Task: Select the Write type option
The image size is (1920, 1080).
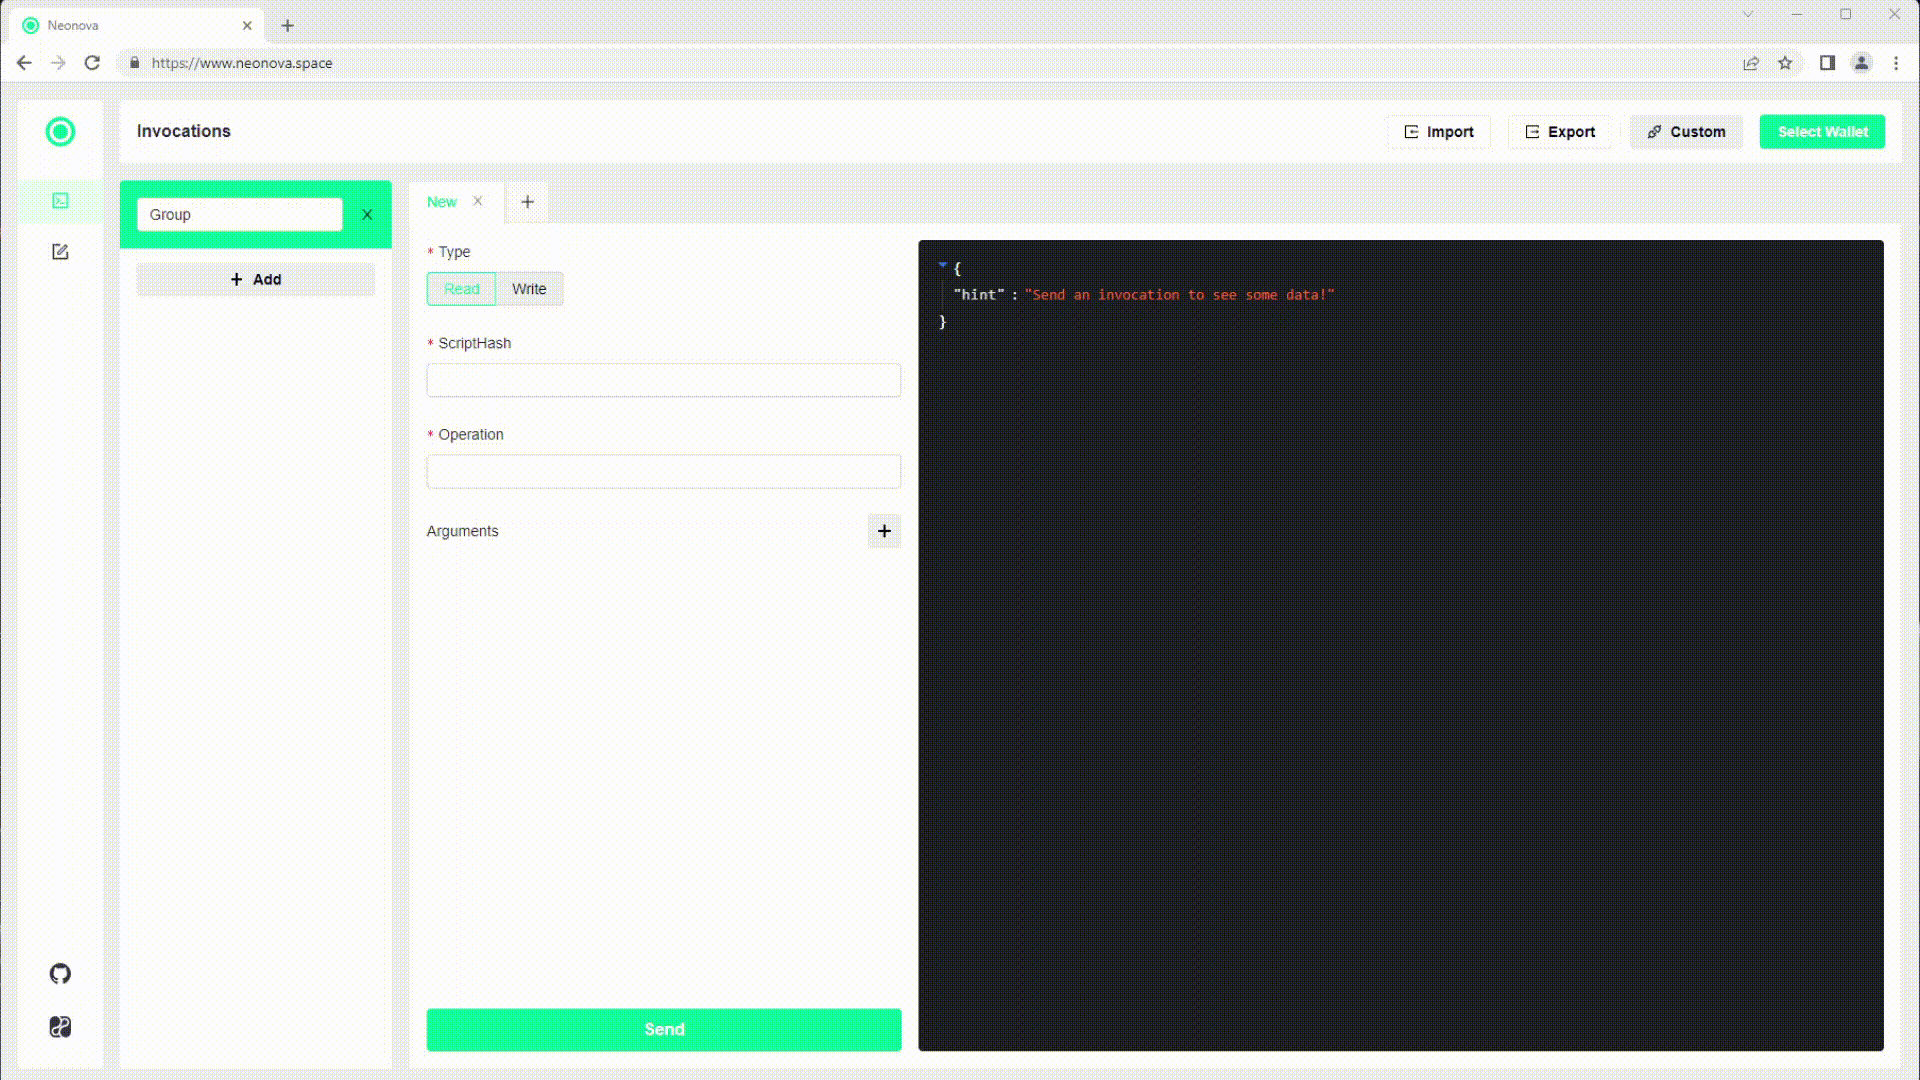Action: point(527,289)
